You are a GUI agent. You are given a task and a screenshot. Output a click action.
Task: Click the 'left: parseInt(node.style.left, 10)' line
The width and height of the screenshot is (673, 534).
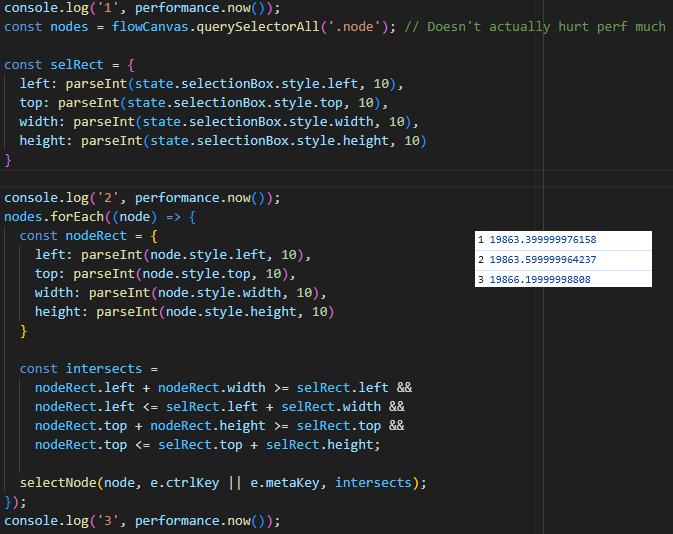click(173, 255)
